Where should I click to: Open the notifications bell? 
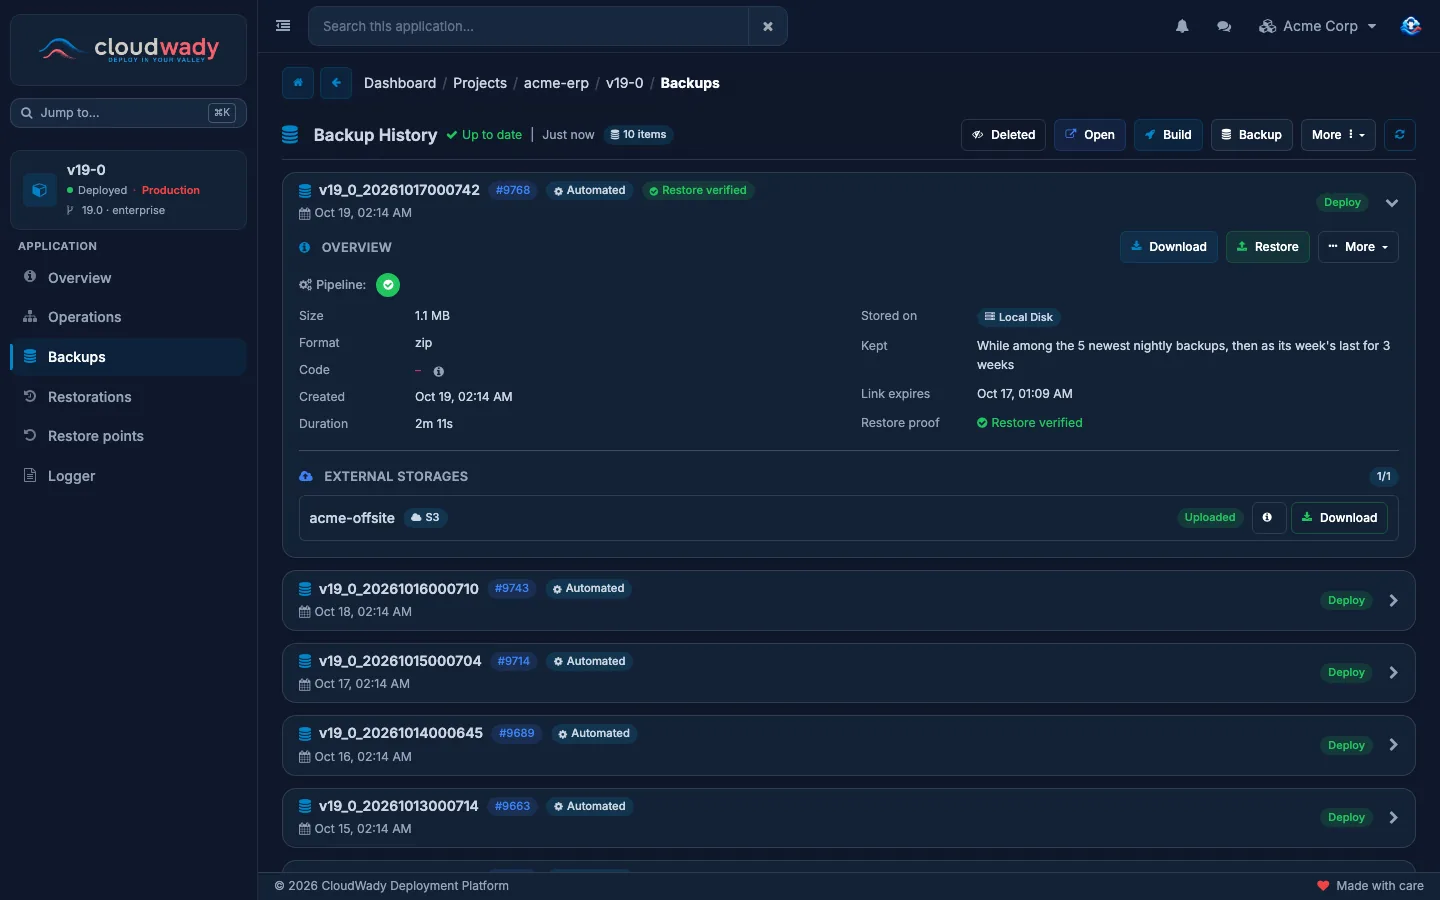pos(1182,27)
